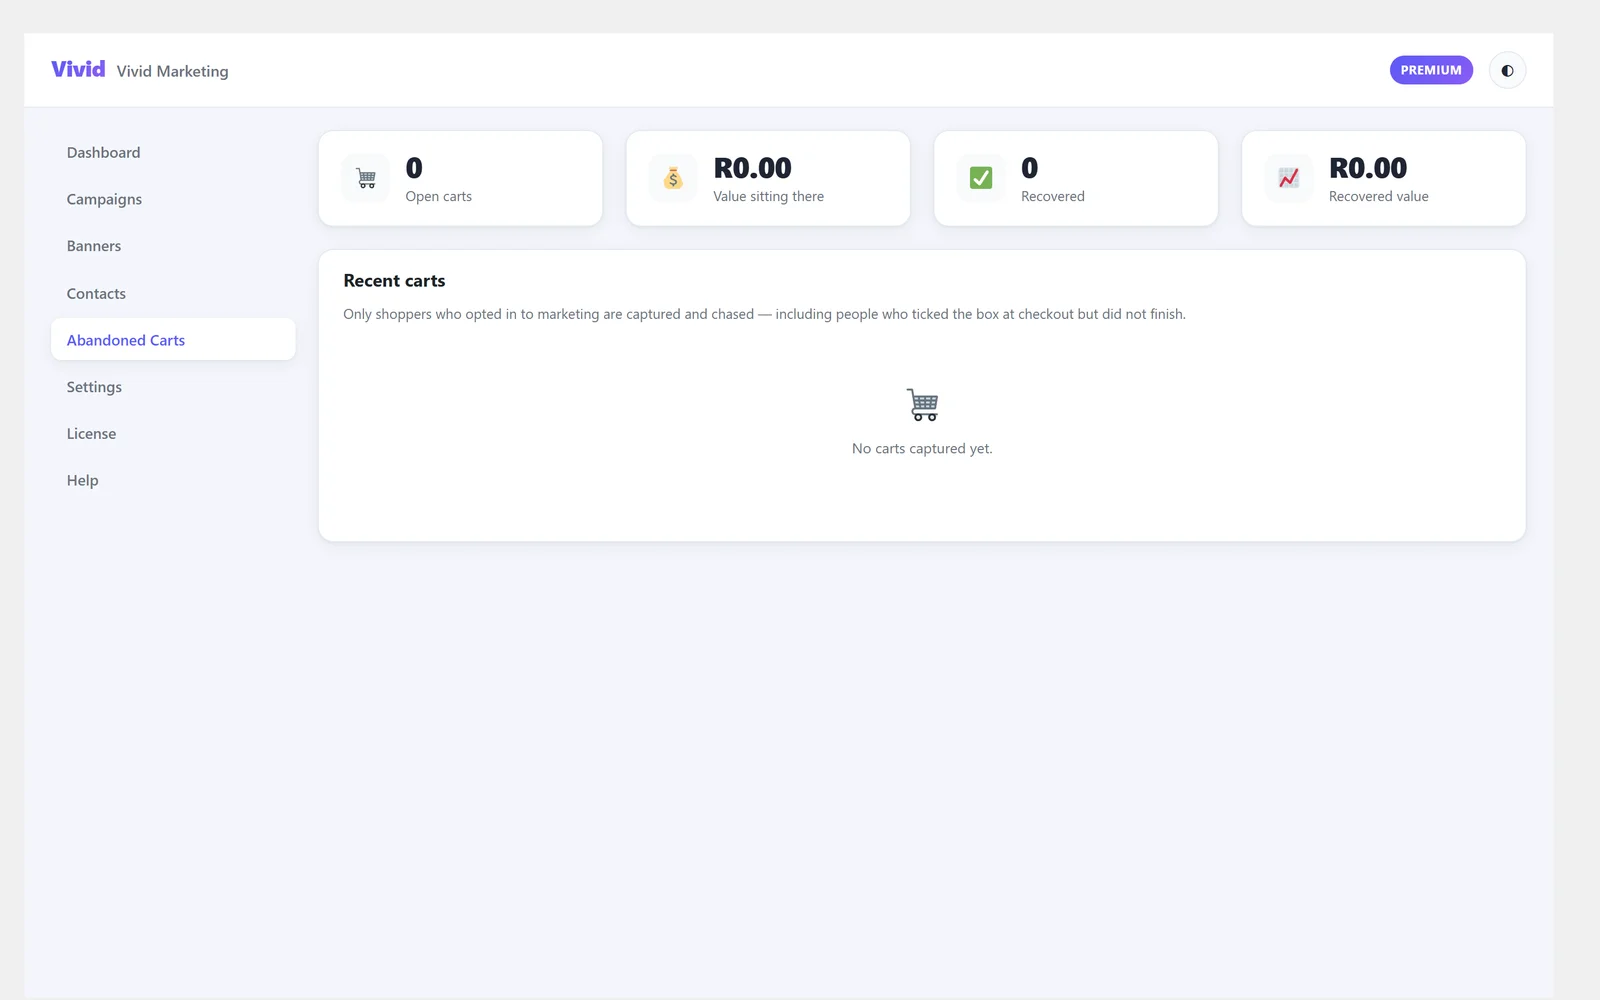Click the empty cart icon in Recent carts
The image size is (1600, 1000).
click(922, 404)
